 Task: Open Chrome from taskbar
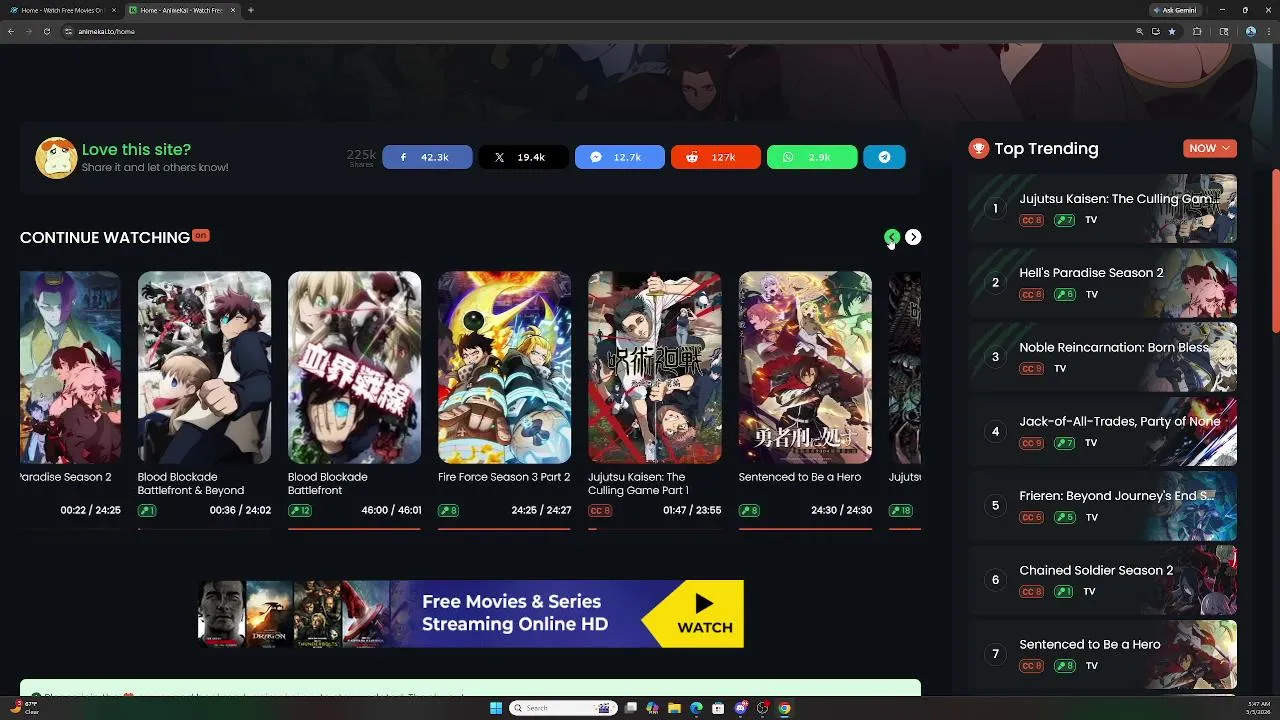(784, 708)
